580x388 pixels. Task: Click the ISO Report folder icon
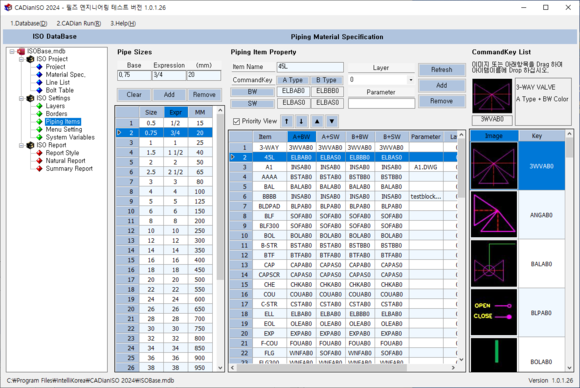[30, 145]
